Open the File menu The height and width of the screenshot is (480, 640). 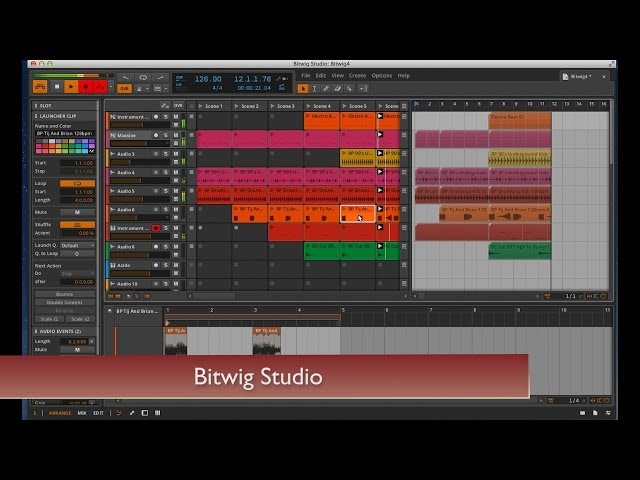(x=305, y=76)
